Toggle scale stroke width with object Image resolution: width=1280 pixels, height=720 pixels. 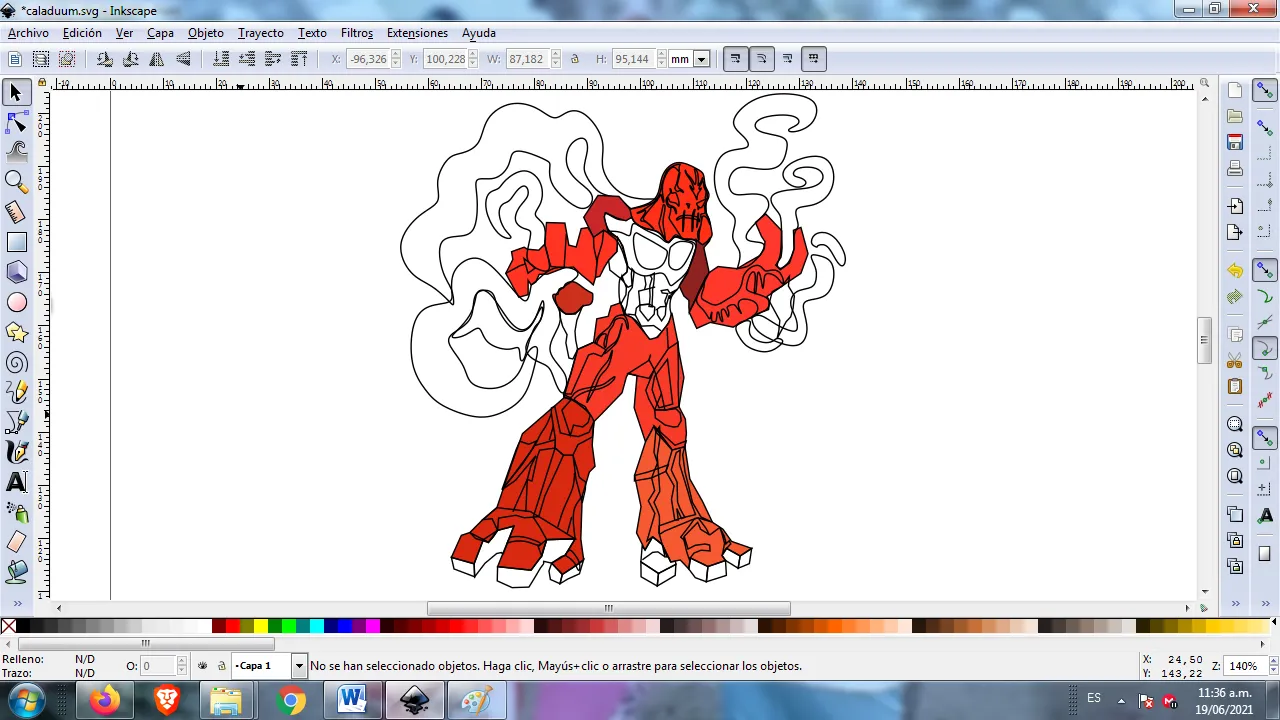point(735,59)
